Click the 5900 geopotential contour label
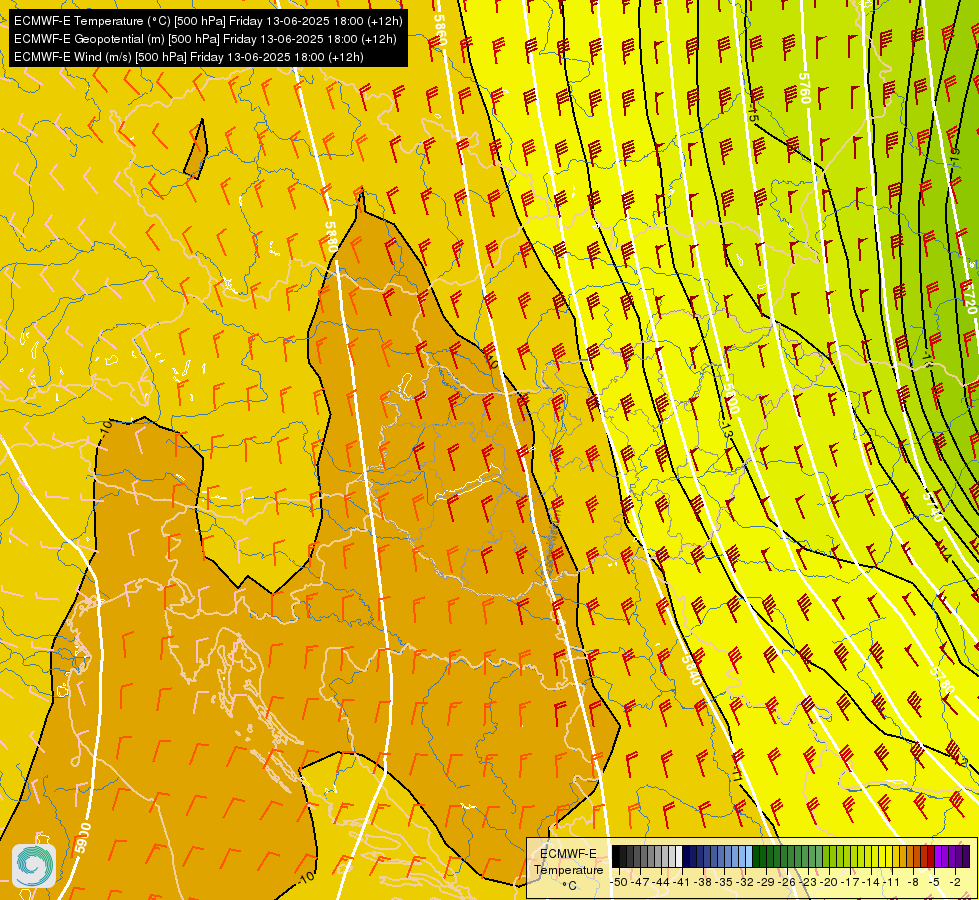Viewport: 979px width, 900px height. pyautogui.click(x=82, y=838)
